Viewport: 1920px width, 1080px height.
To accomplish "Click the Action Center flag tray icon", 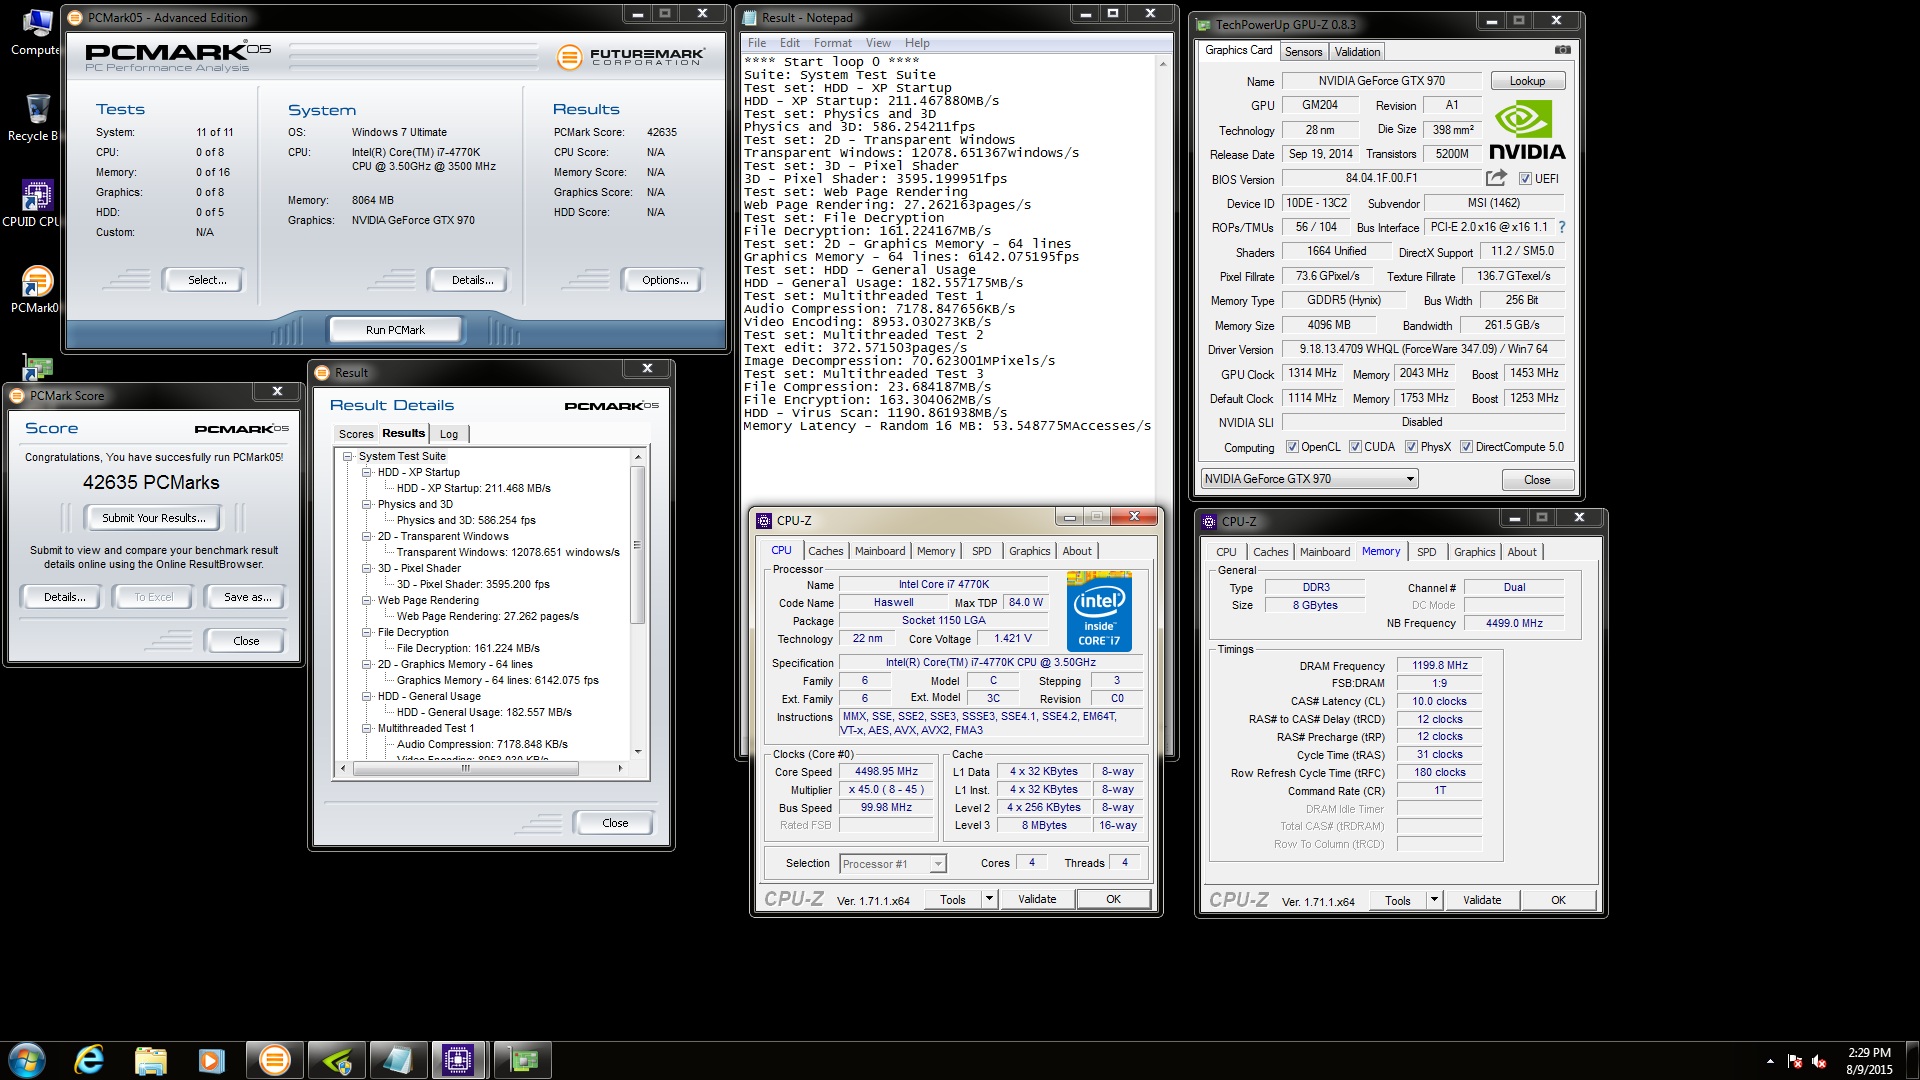I will pos(1795,1061).
